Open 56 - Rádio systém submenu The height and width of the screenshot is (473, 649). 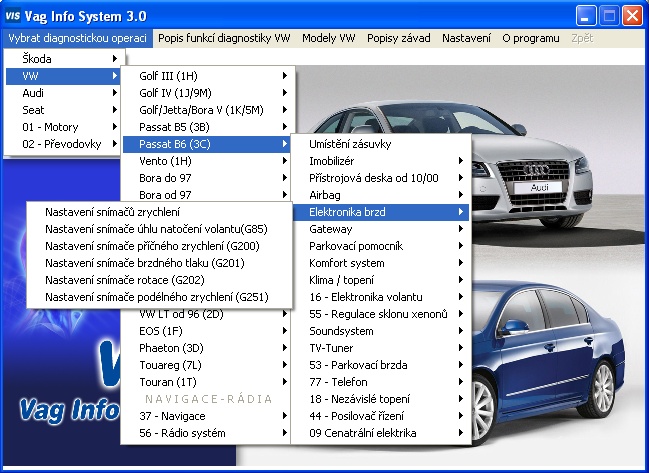(x=208, y=432)
